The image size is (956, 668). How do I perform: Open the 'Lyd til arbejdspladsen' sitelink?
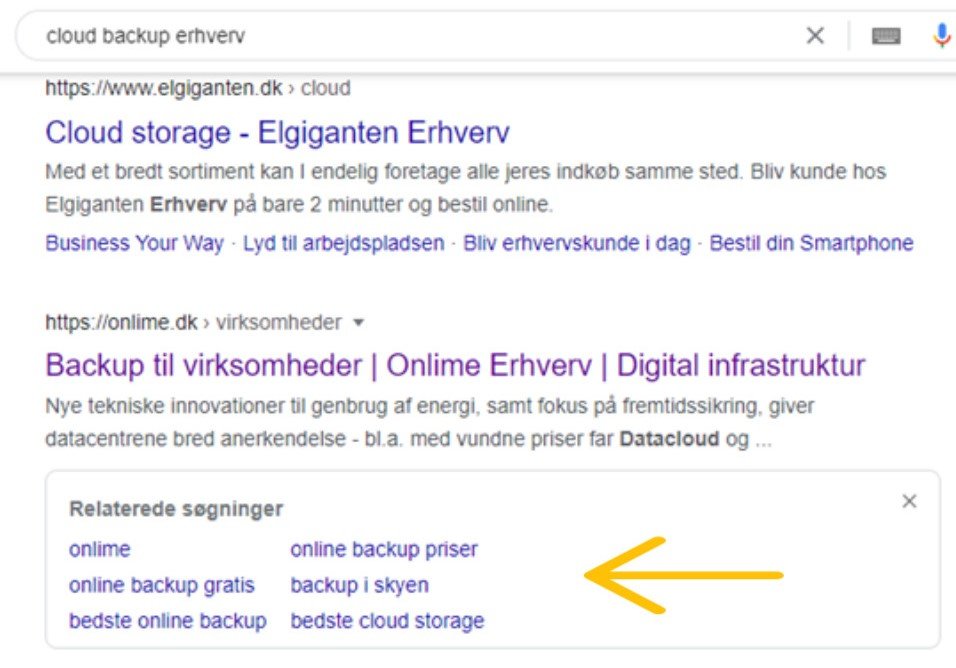(x=344, y=243)
